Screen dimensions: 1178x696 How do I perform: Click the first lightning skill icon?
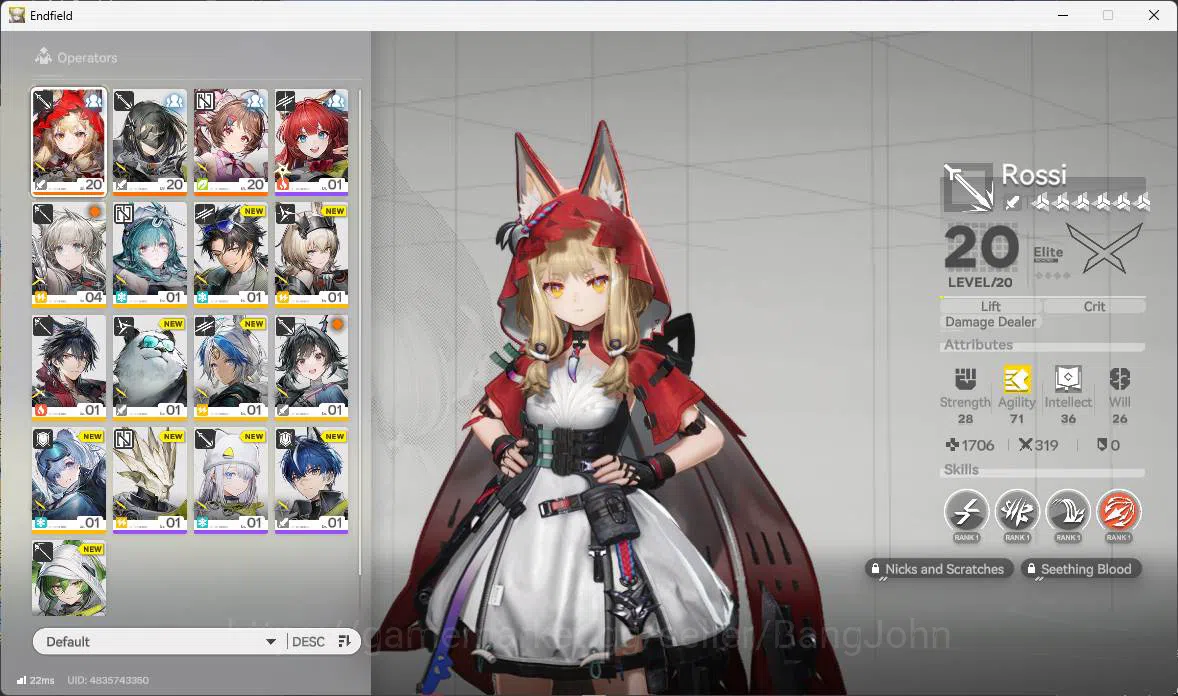[966, 512]
